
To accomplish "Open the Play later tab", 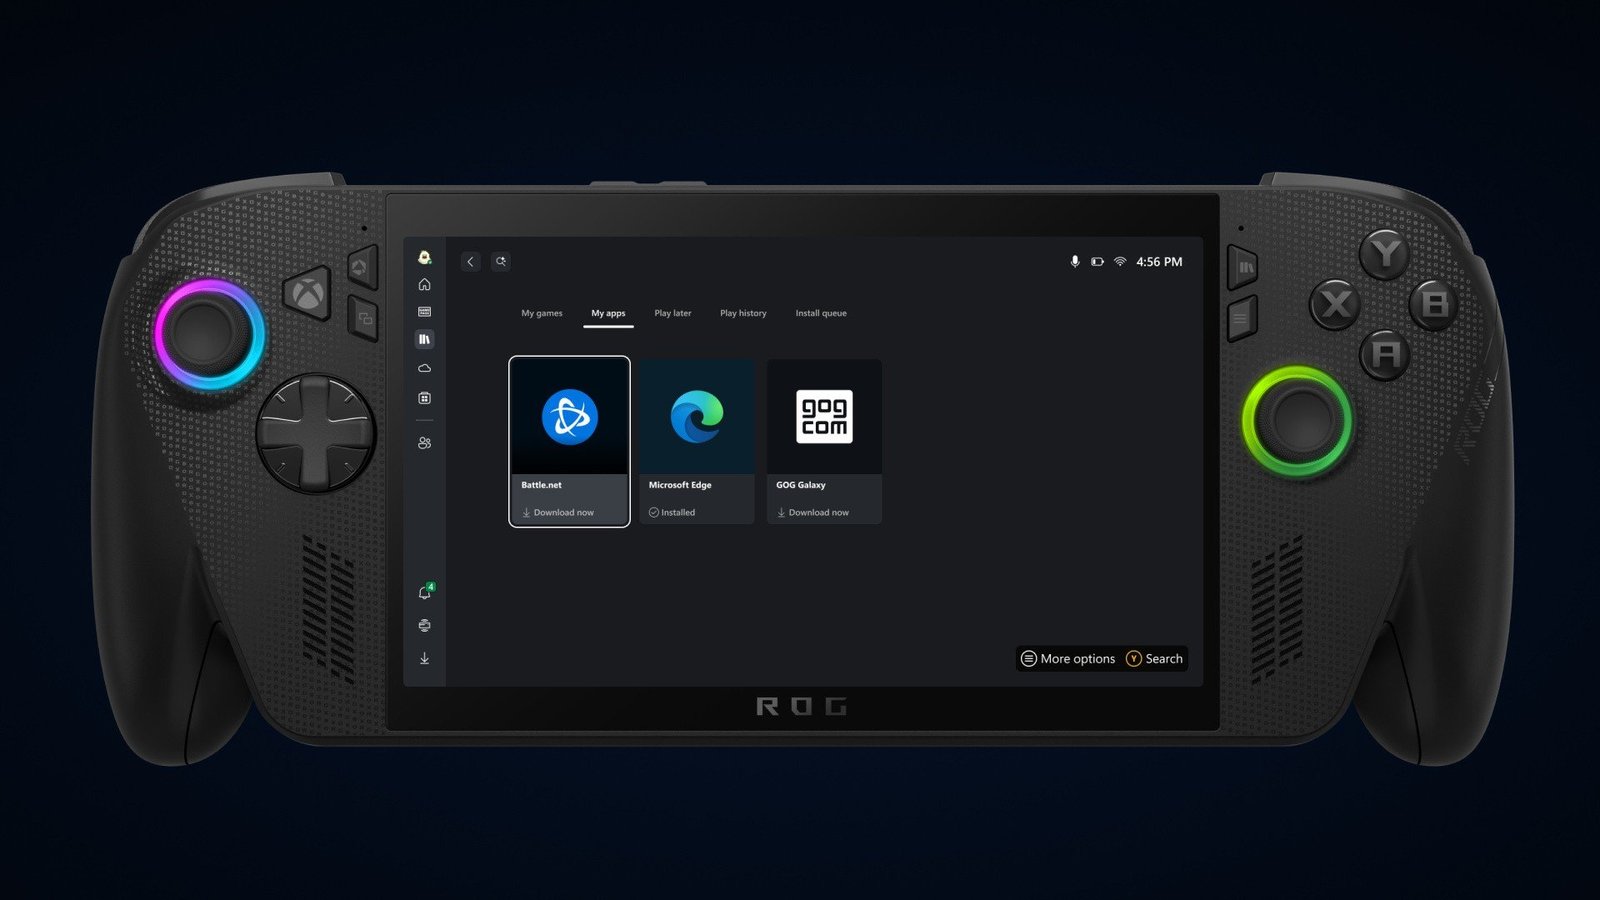I will [672, 313].
